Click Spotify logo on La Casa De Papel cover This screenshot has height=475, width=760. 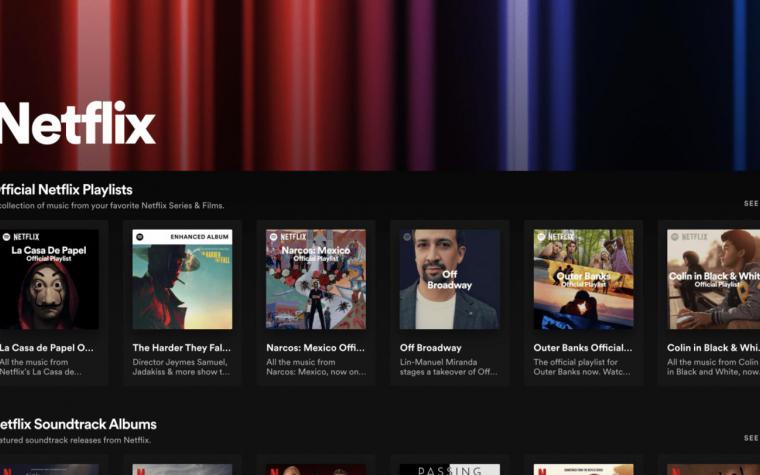point(6,237)
